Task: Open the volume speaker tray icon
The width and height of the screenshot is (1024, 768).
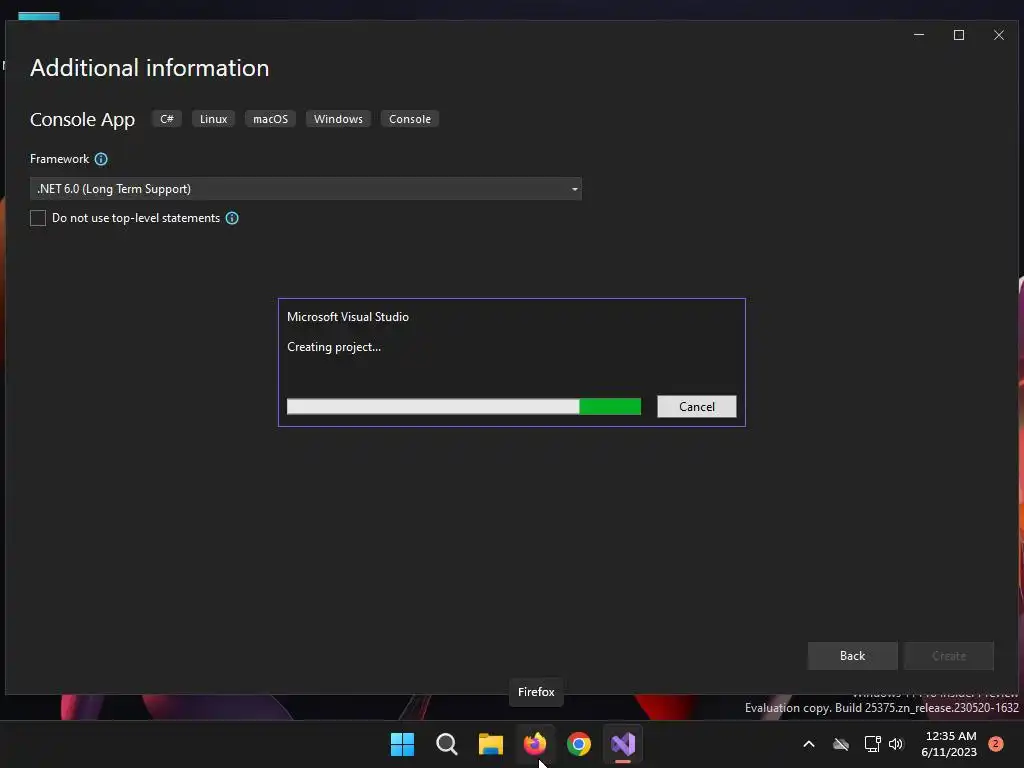Action: 896,744
